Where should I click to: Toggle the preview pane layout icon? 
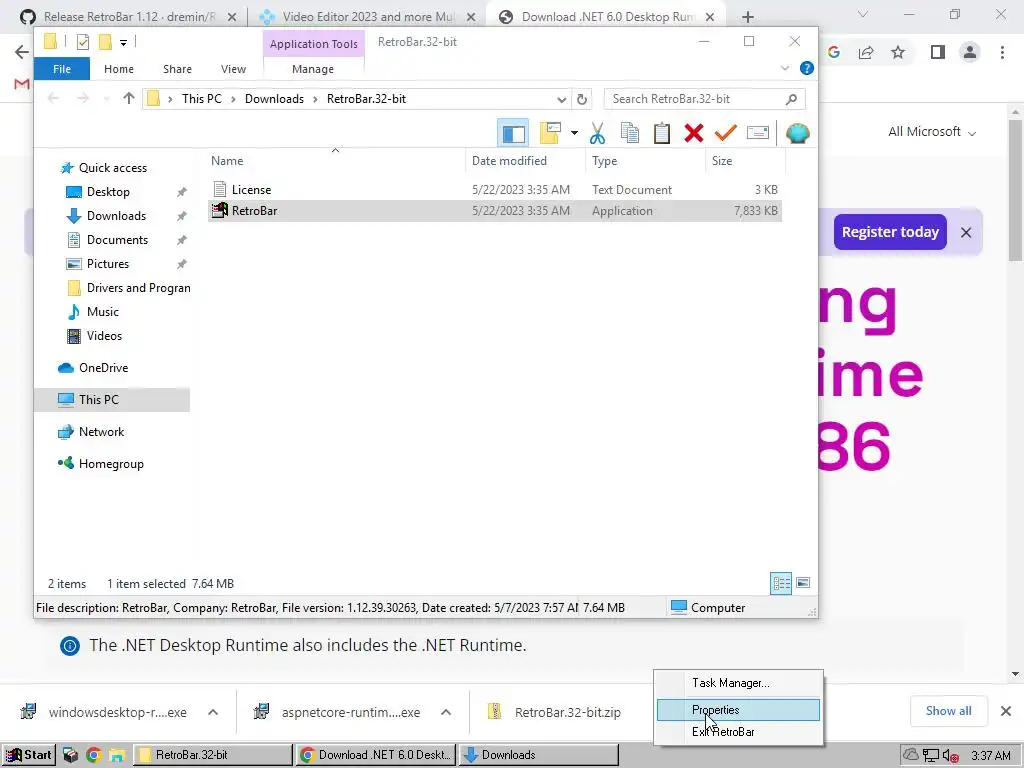(513, 133)
